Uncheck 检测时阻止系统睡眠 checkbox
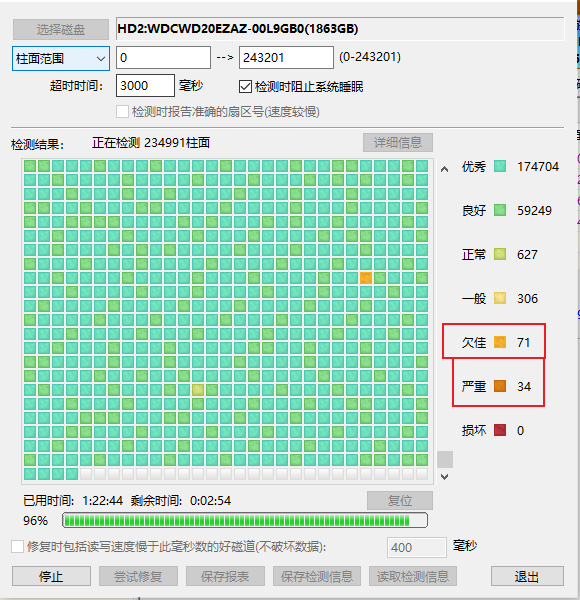 245,86
